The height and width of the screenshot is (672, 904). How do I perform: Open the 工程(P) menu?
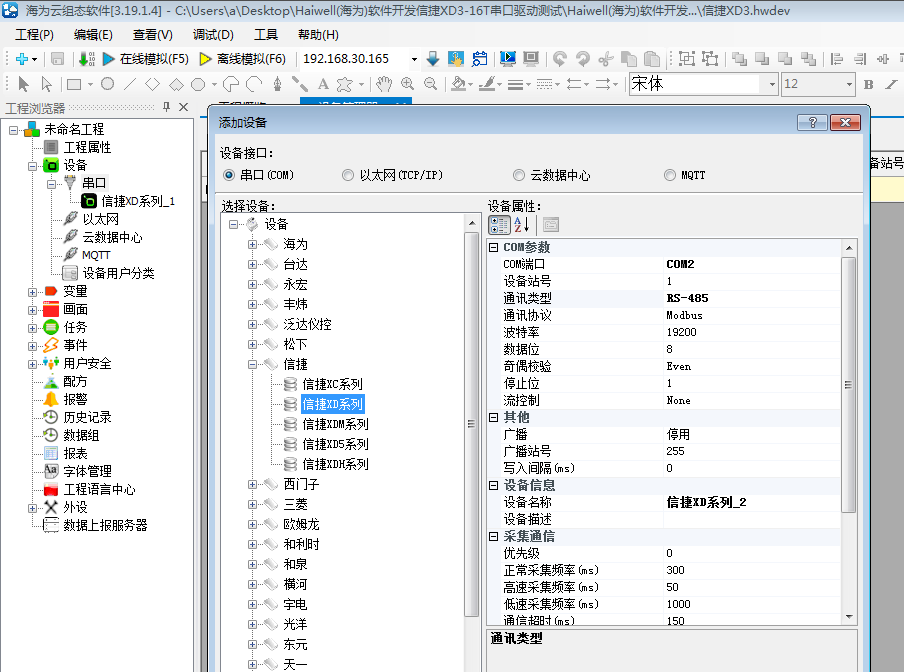tap(35, 35)
